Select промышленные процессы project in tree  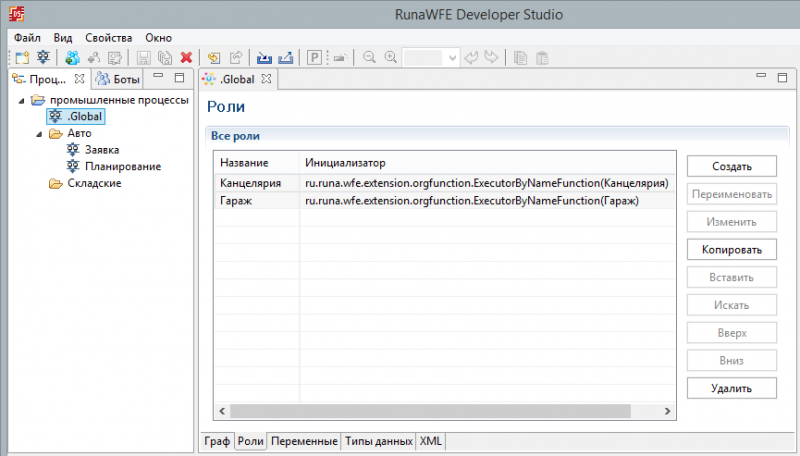(110, 100)
